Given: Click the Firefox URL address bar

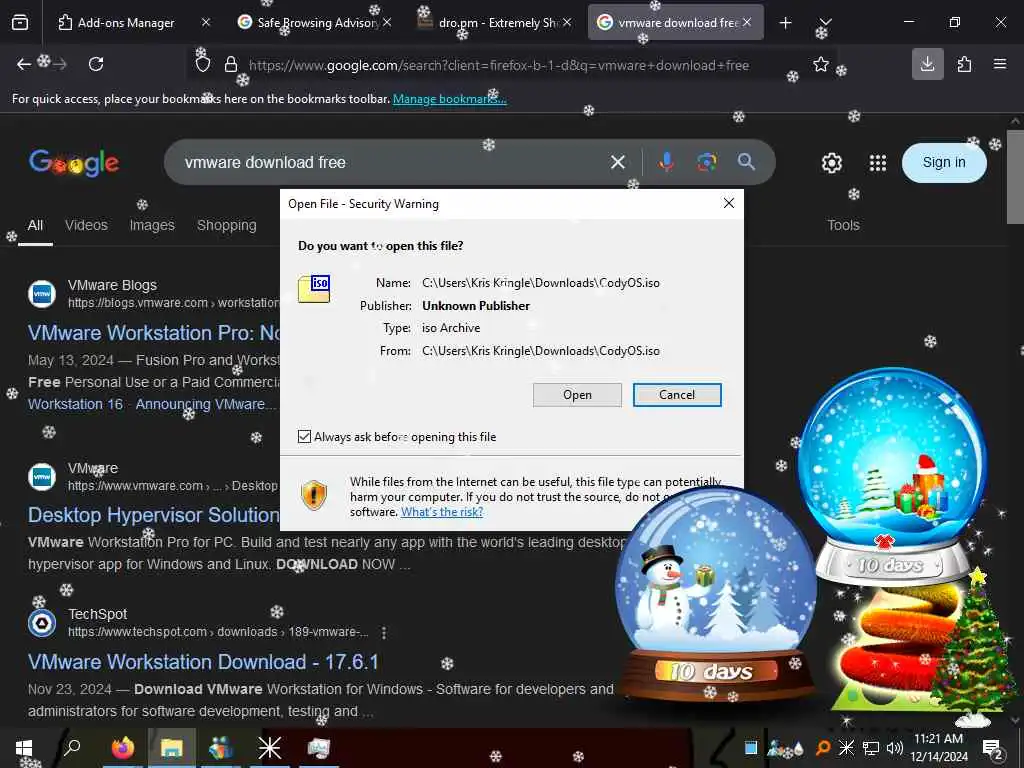Looking at the screenshot, I should (498, 65).
